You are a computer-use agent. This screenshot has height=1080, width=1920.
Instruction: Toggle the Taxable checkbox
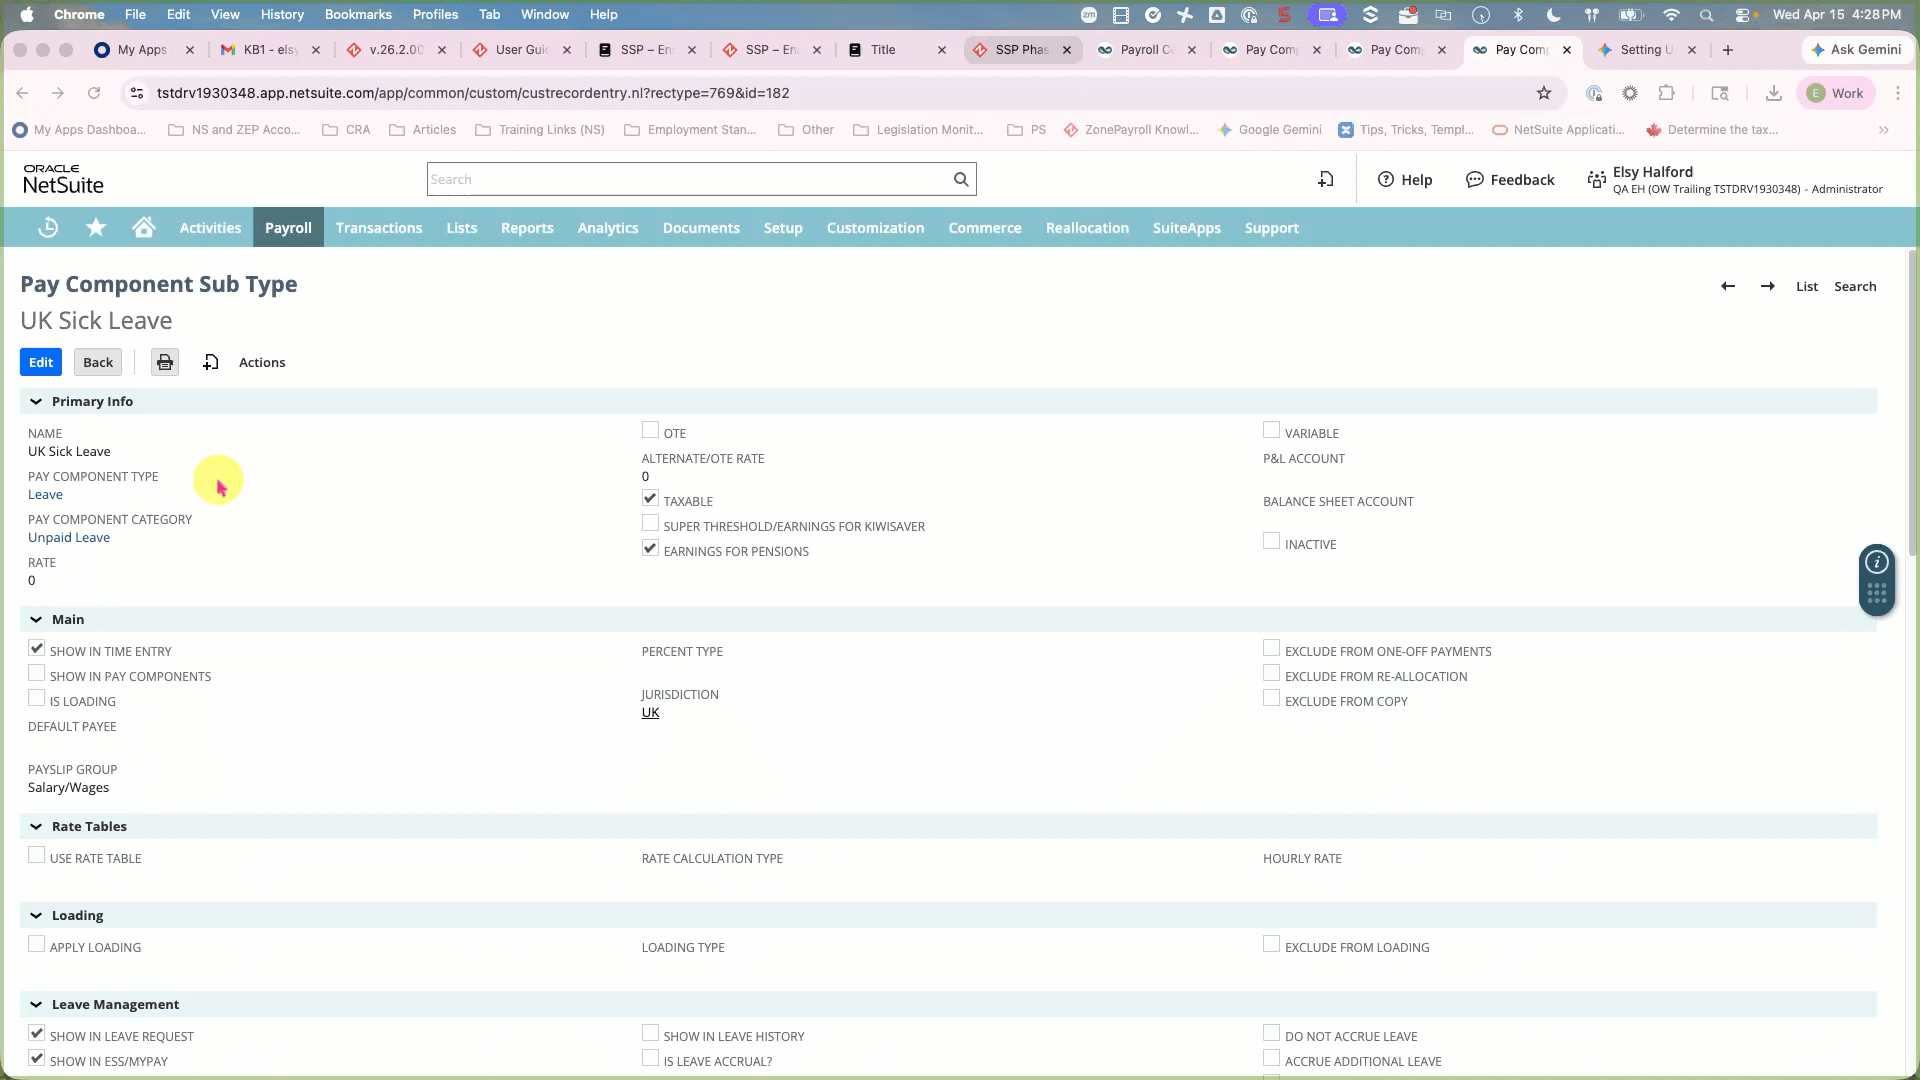coord(650,498)
